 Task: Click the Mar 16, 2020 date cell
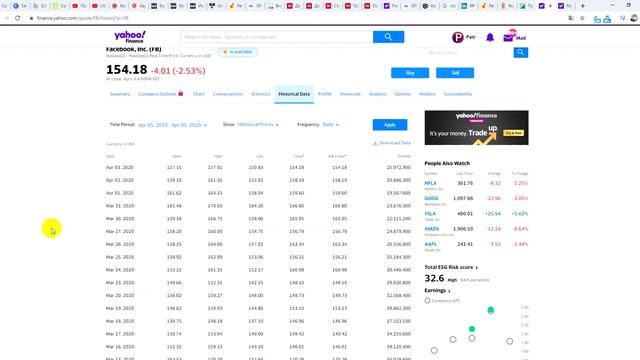point(120,347)
